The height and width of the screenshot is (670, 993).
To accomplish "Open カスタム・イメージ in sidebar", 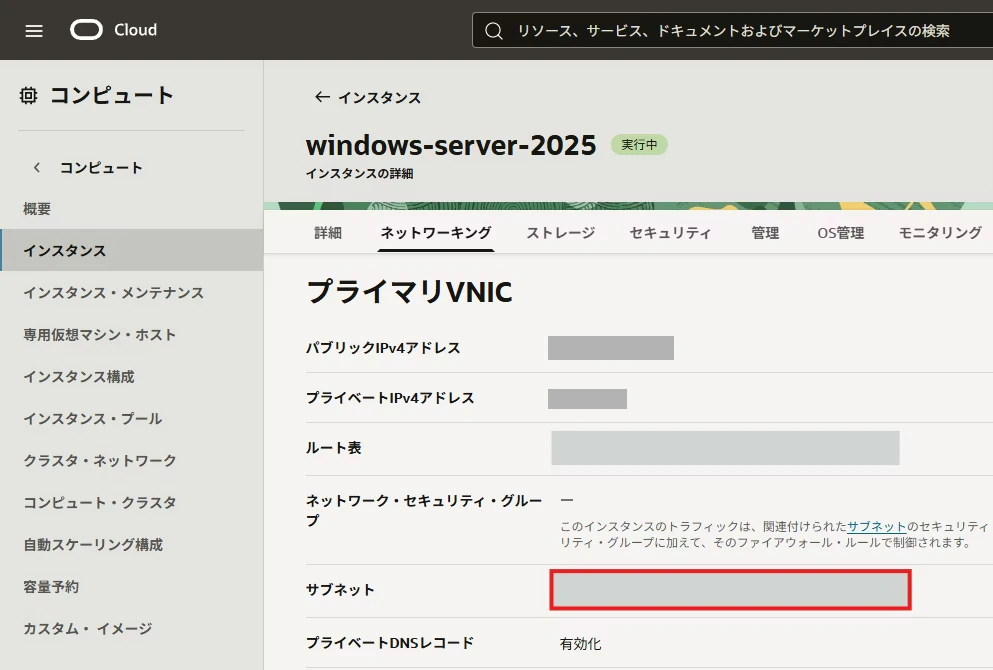I will point(87,629).
